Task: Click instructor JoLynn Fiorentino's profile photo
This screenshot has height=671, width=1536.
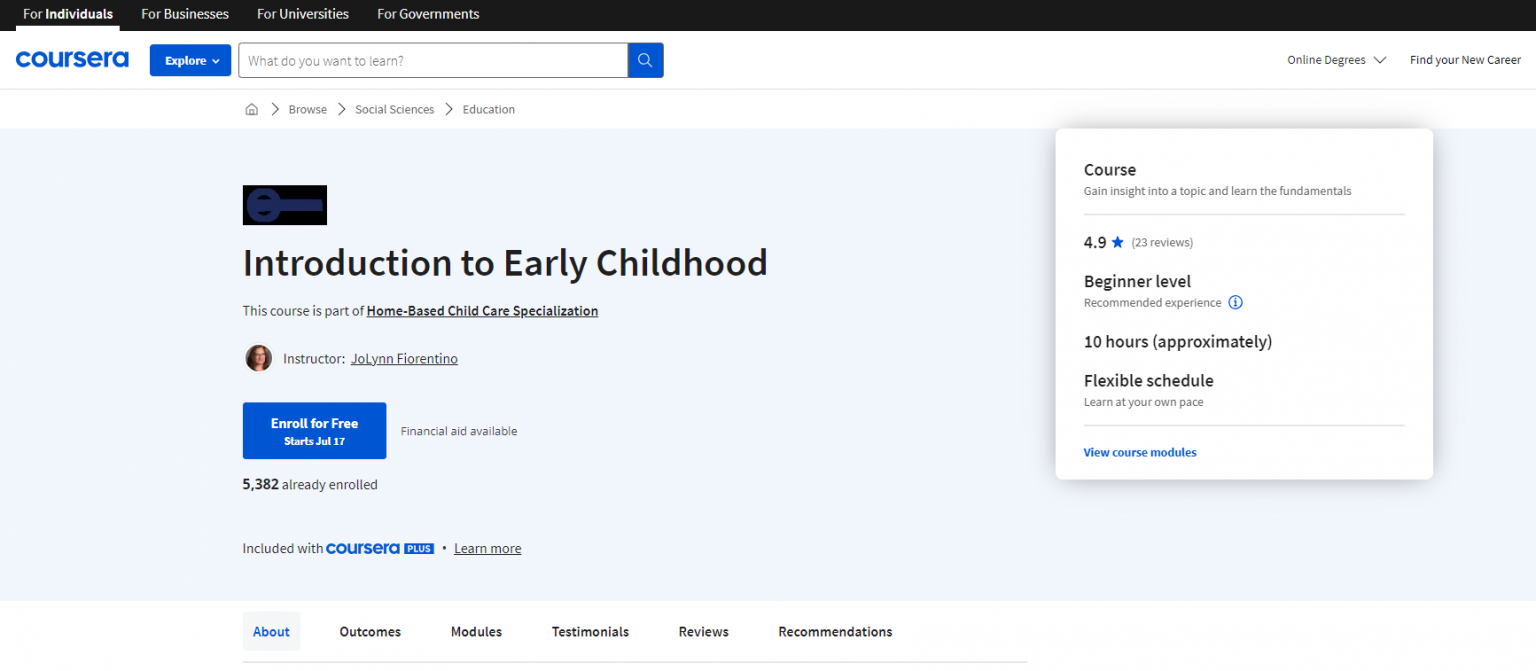Action: (x=258, y=358)
